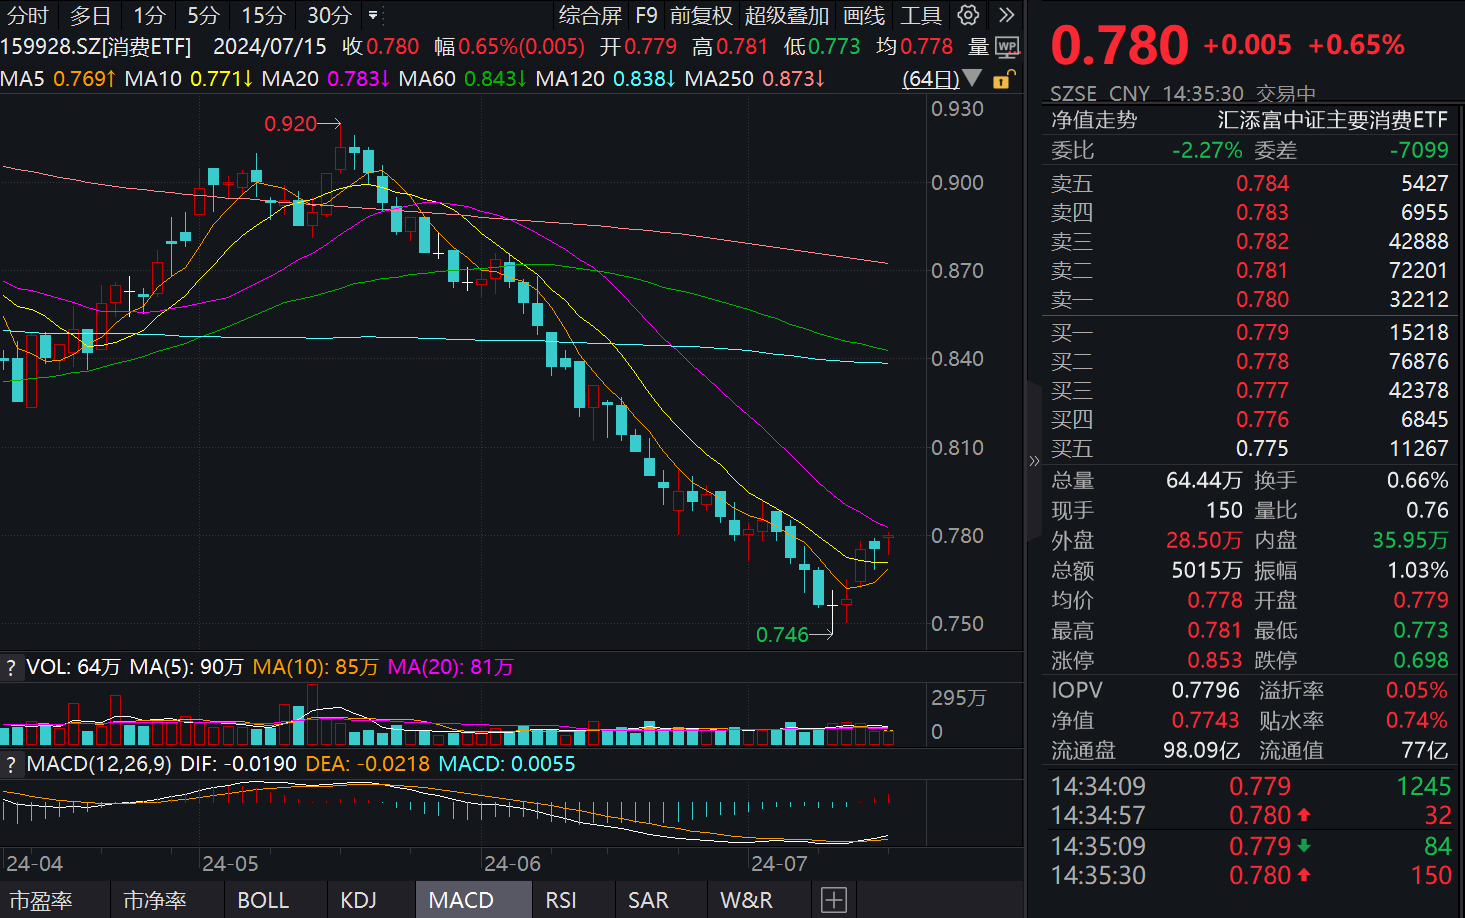Switch indicator to BOLL

(x=263, y=900)
